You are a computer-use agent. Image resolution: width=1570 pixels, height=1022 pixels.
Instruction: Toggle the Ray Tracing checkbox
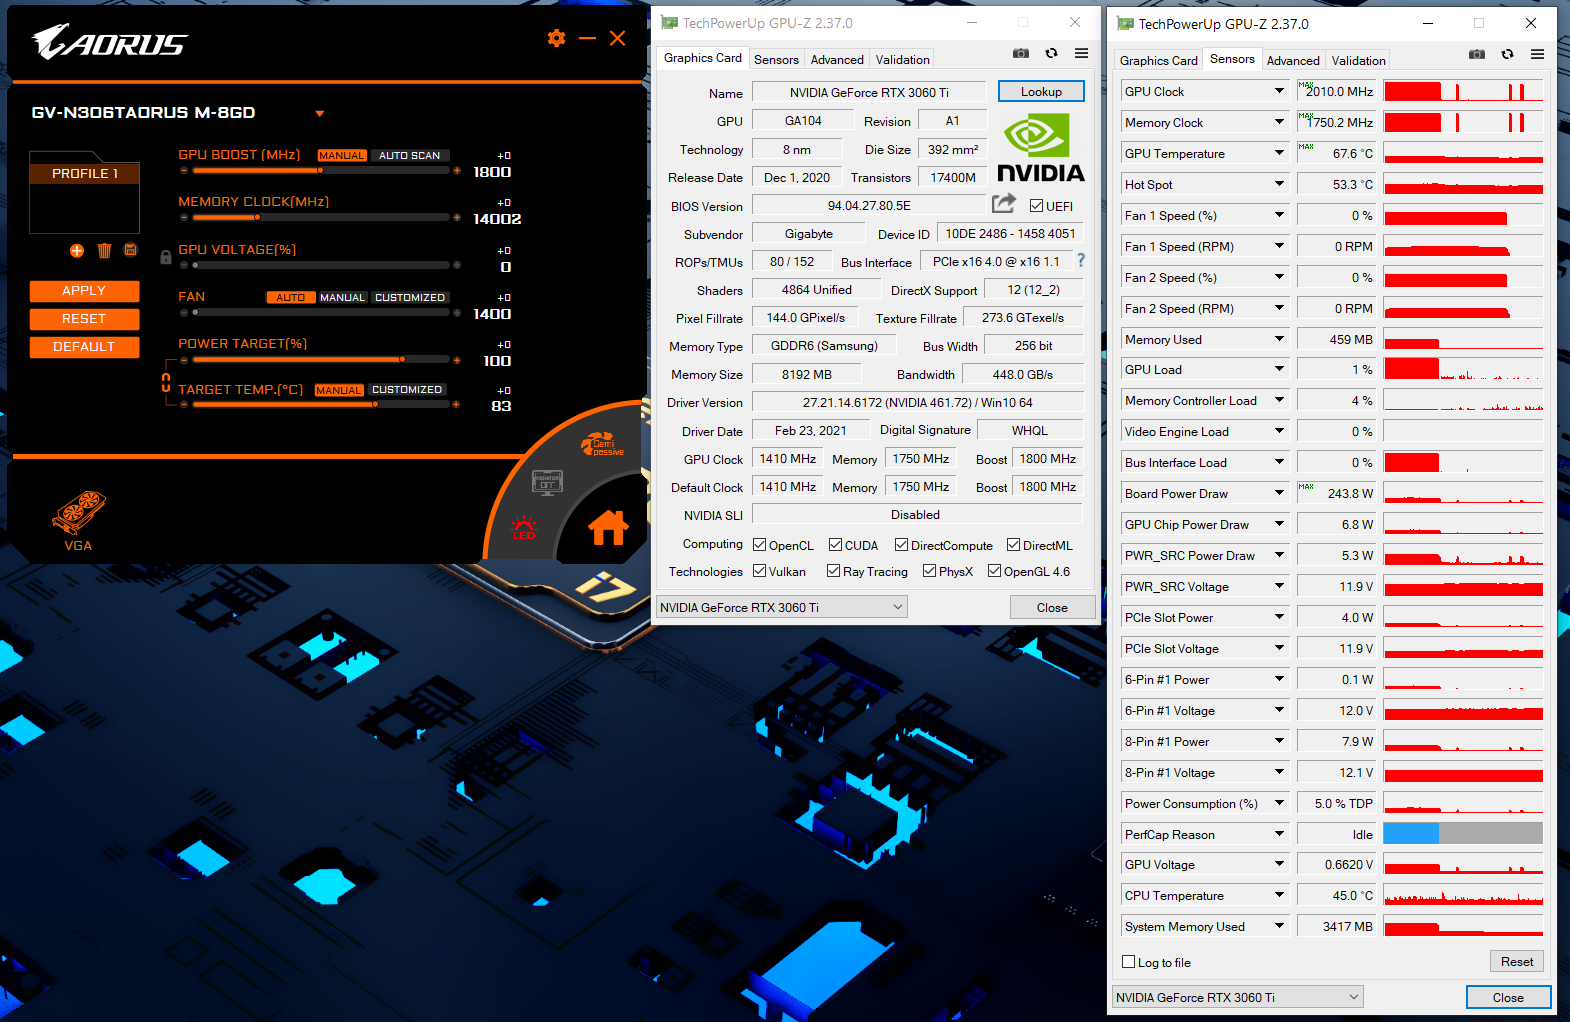coord(833,571)
